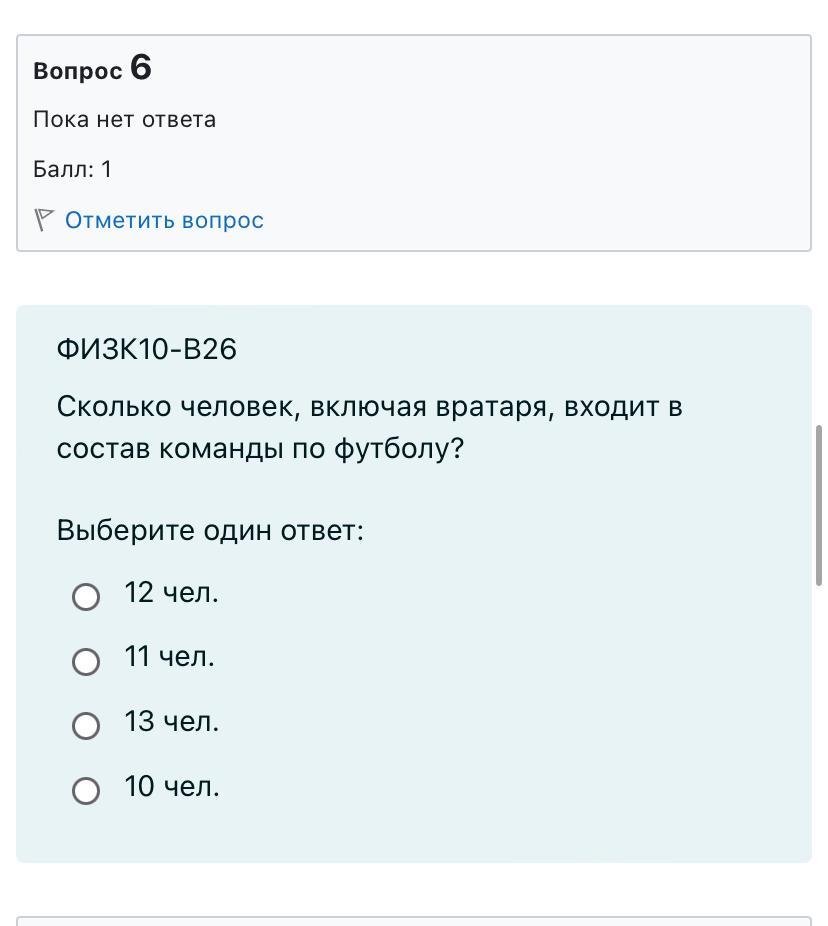Pick the radio circle for 13 чел.
828x926 pixels.
coord(86,725)
